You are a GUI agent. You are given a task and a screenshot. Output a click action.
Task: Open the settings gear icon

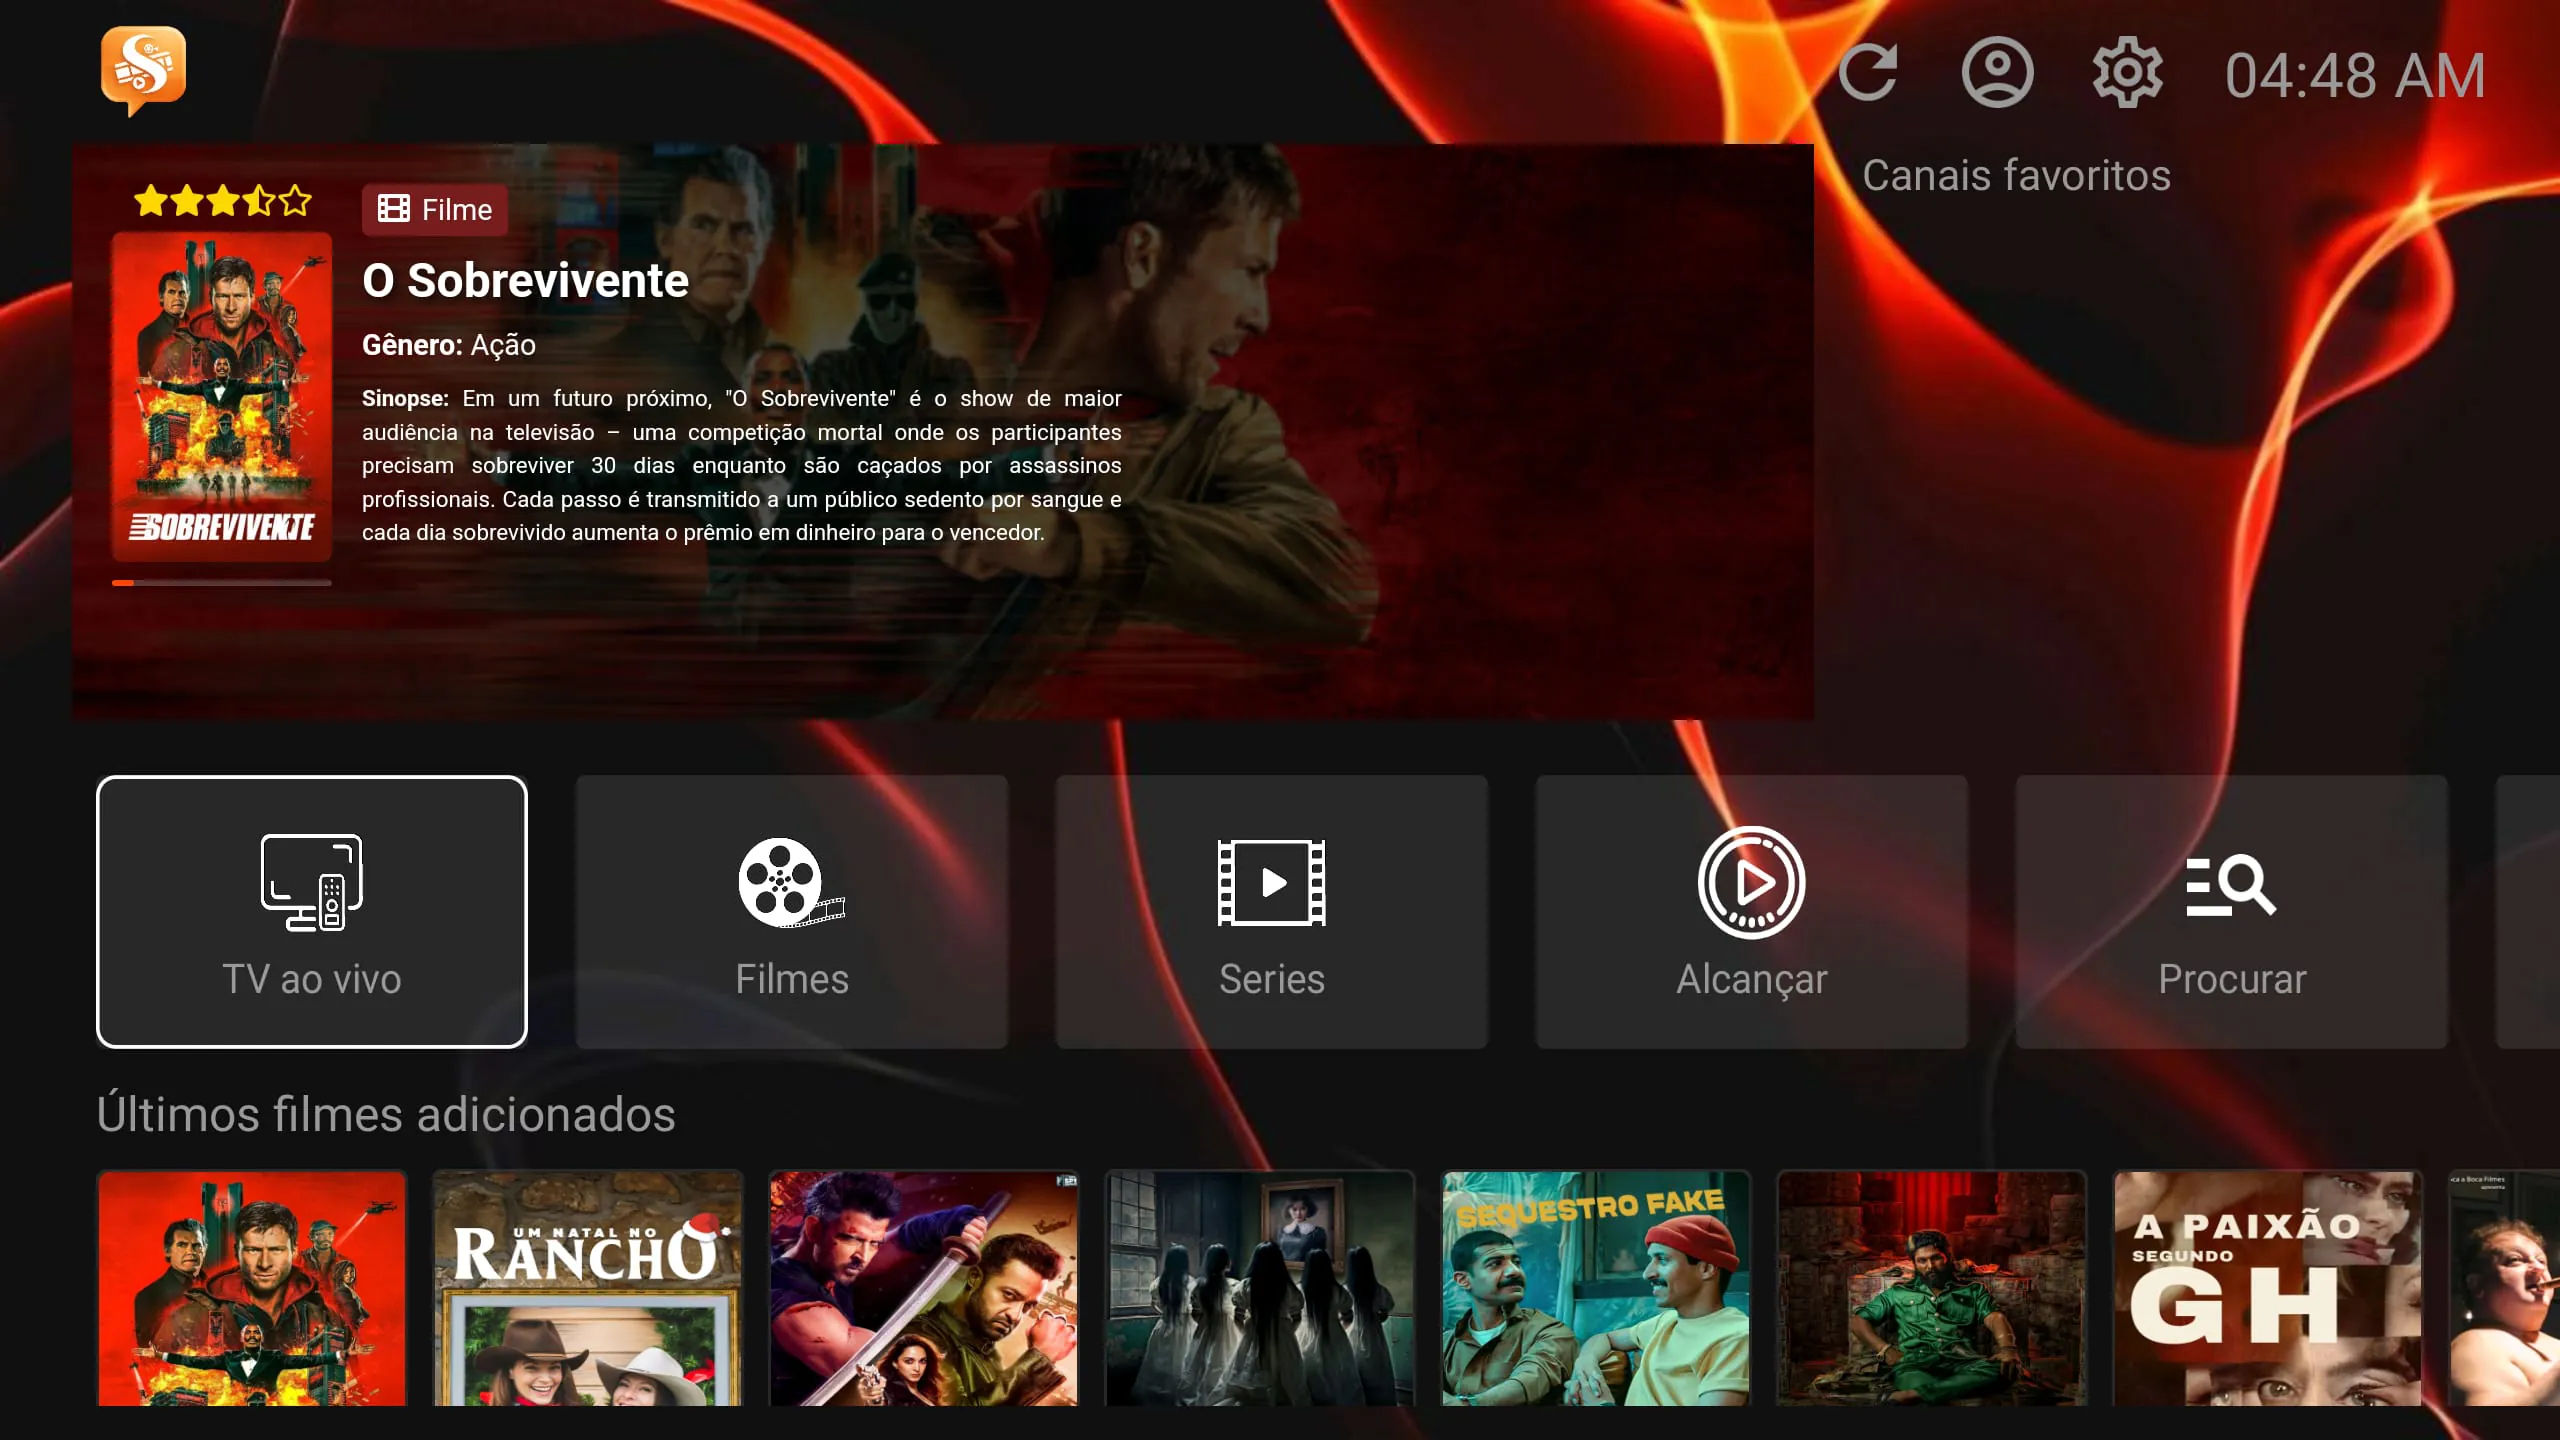[x=2127, y=73]
